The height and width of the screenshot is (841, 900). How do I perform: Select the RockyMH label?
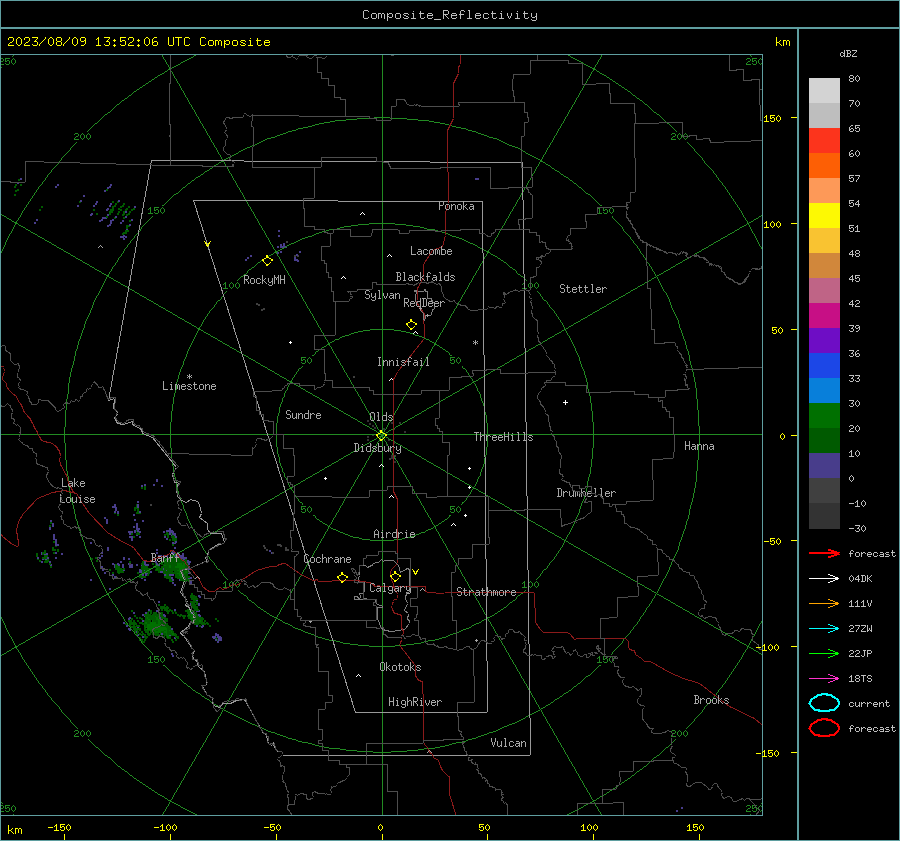tap(264, 280)
